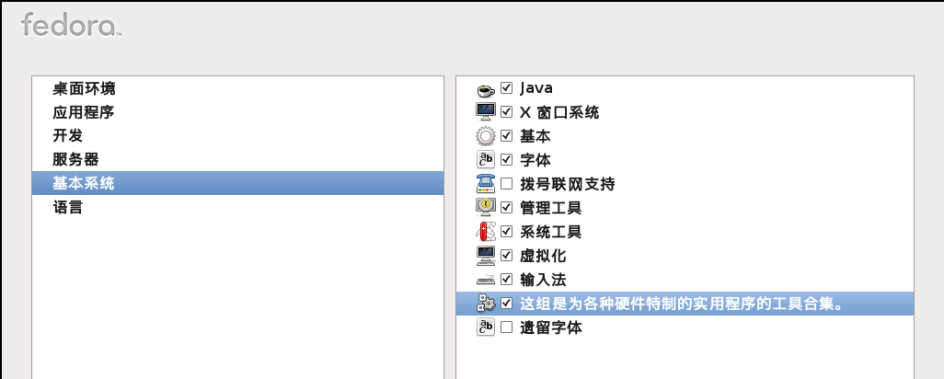This screenshot has width=944, height=379.
Task: Click the X 窗口系统 monitor icon
Action: (x=485, y=112)
